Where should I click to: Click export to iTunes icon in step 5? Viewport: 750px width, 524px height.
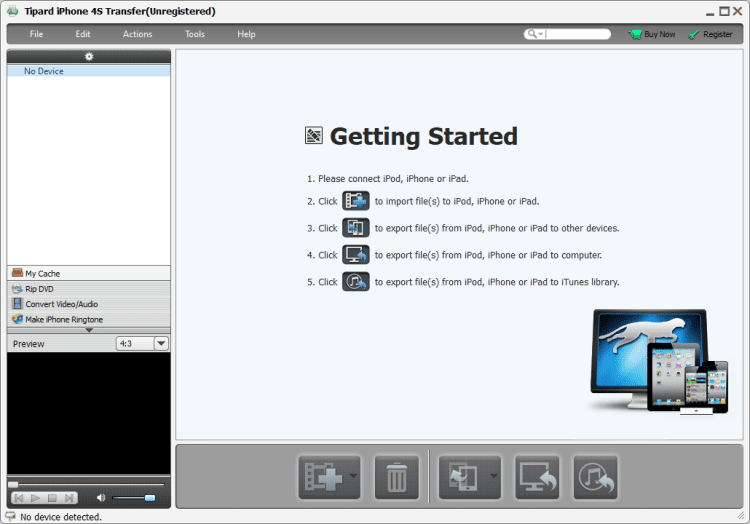(356, 282)
